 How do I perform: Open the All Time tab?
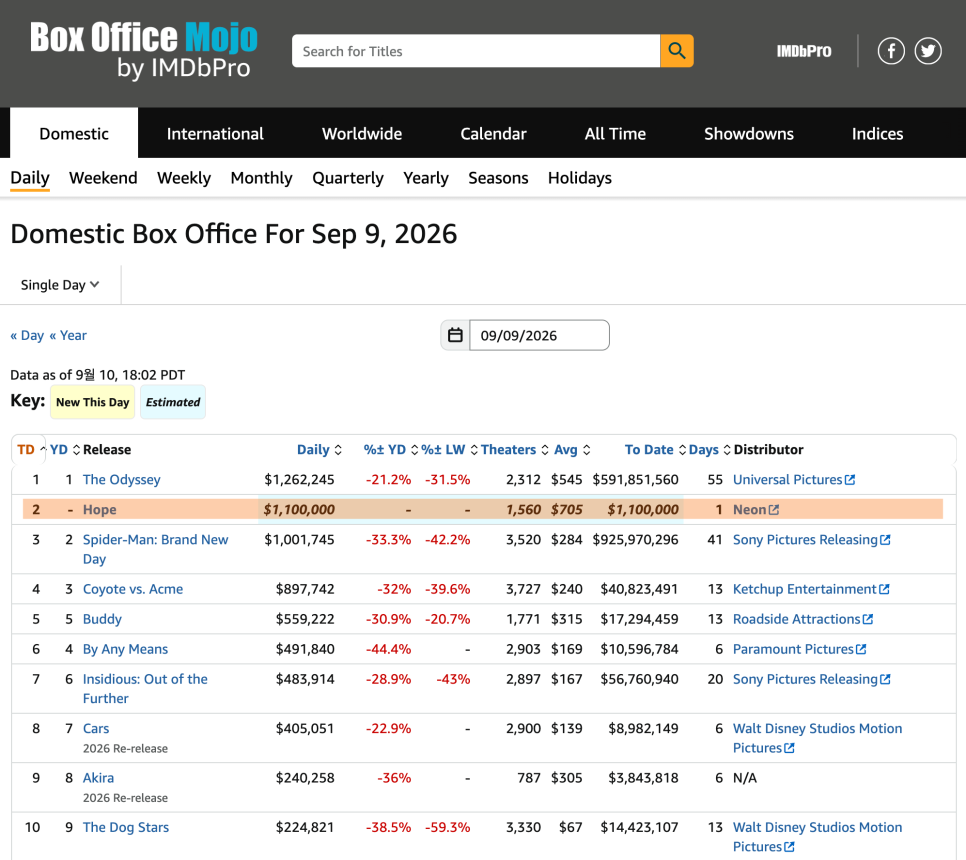(615, 133)
